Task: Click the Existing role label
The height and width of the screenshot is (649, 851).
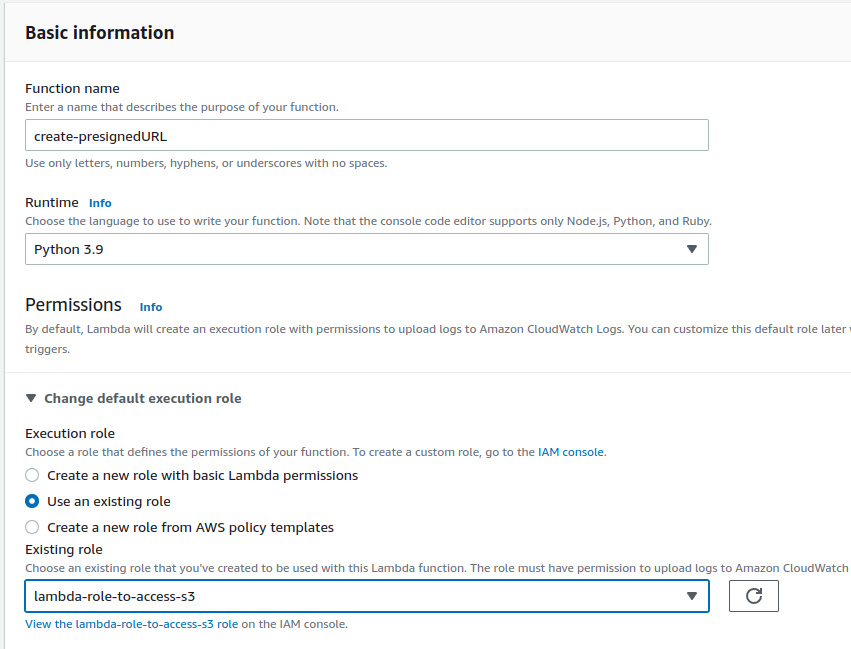Action: pyautogui.click(x=64, y=549)
